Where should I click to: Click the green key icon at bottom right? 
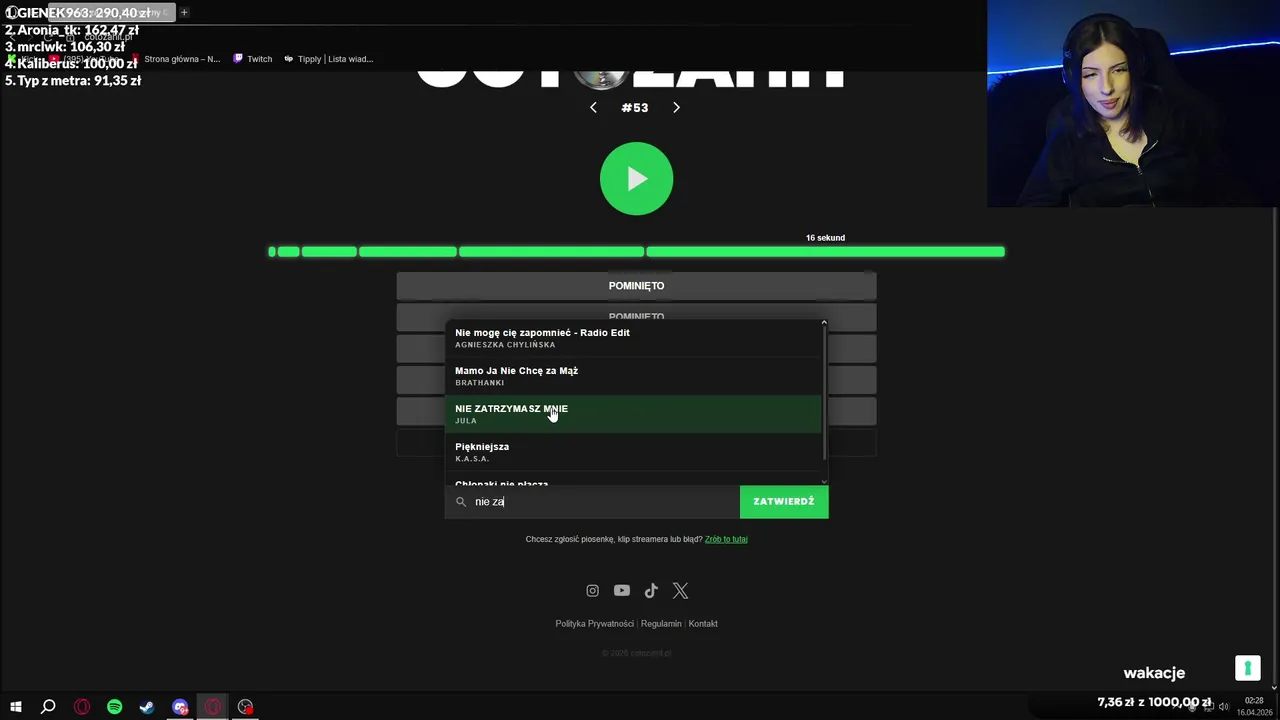click(1247, 668)
